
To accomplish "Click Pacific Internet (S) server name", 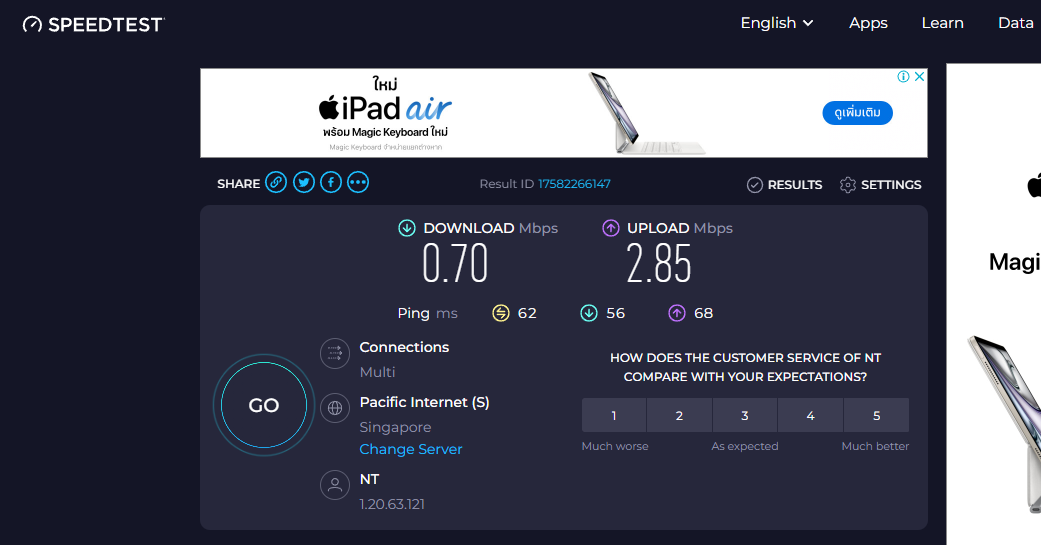I will (424, 402).
